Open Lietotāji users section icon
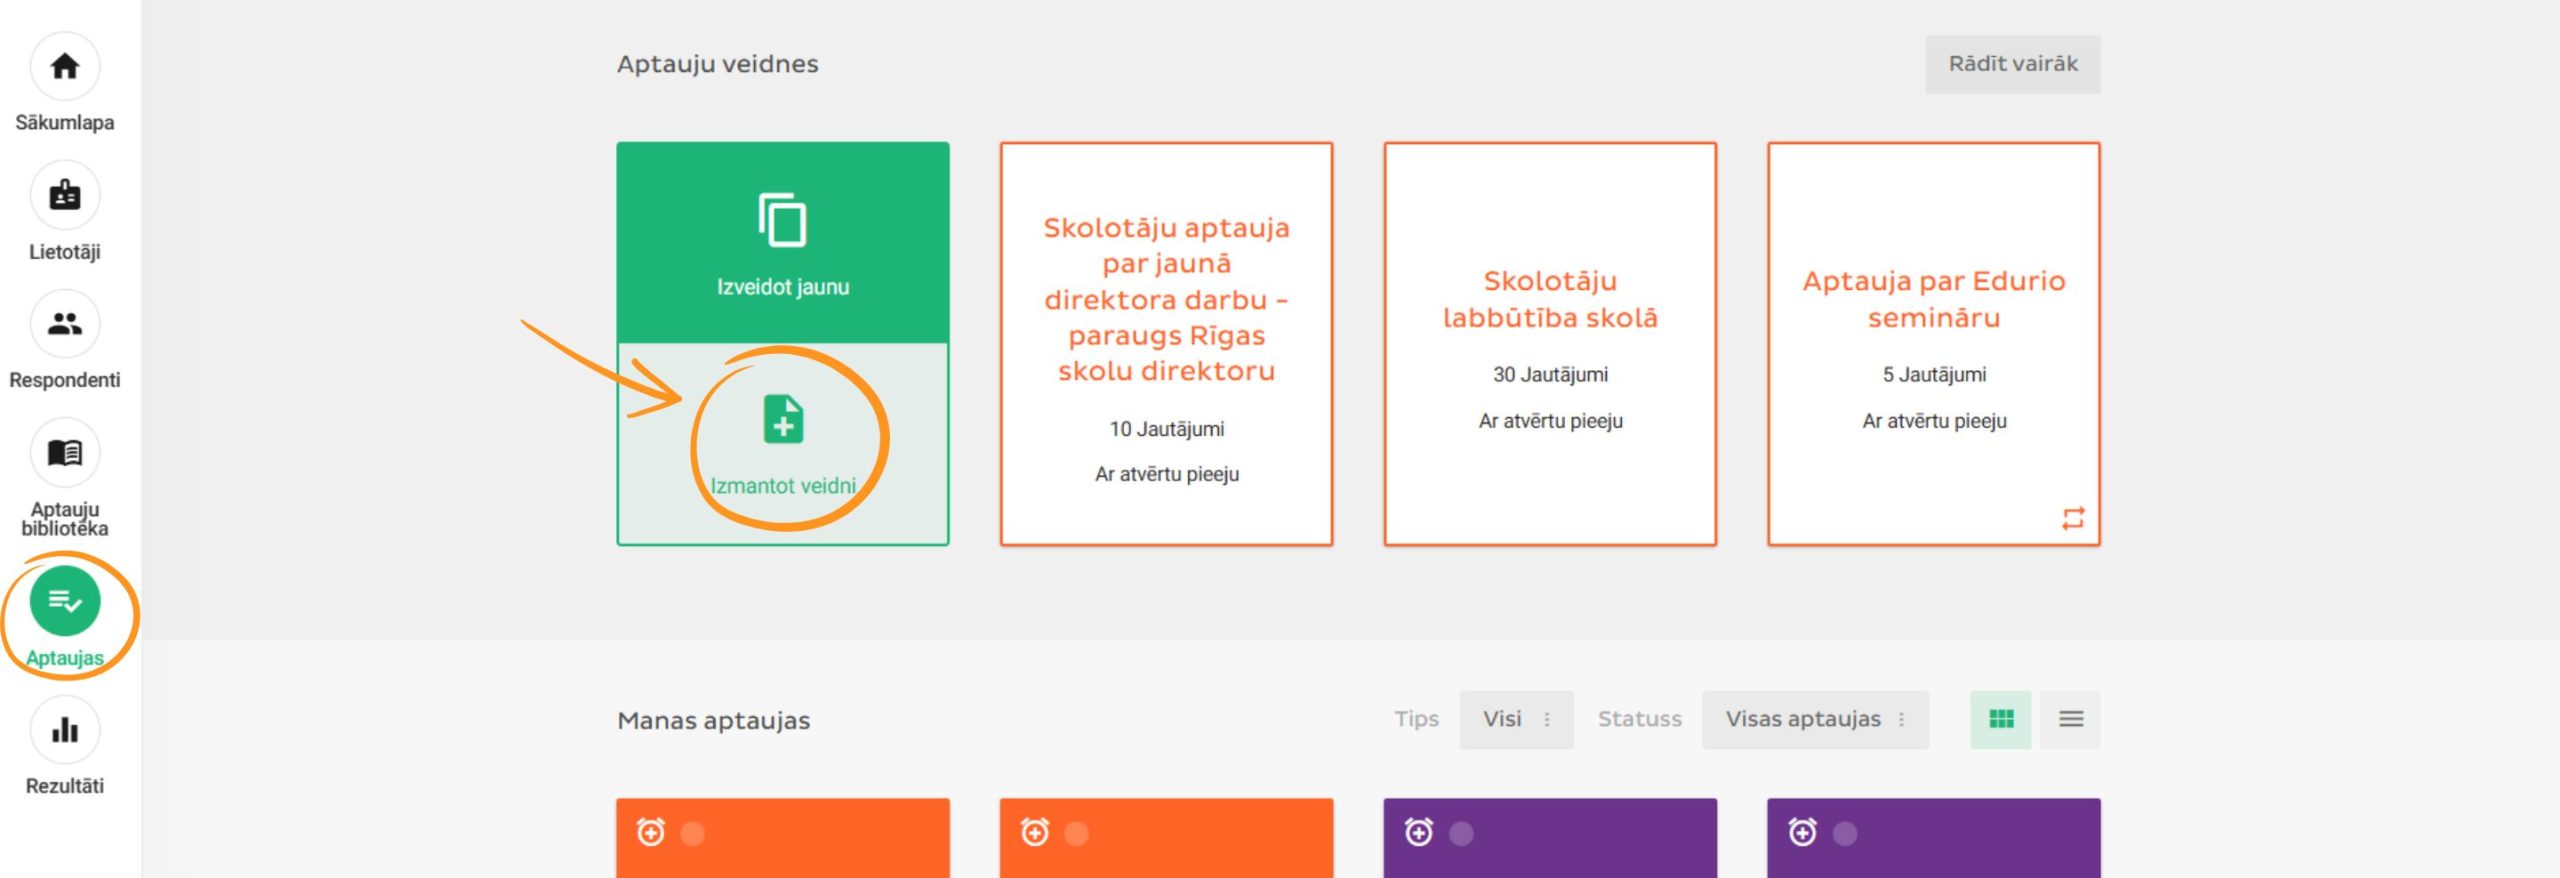This screenshot has height=878, width=2560. tap(65, 196)
